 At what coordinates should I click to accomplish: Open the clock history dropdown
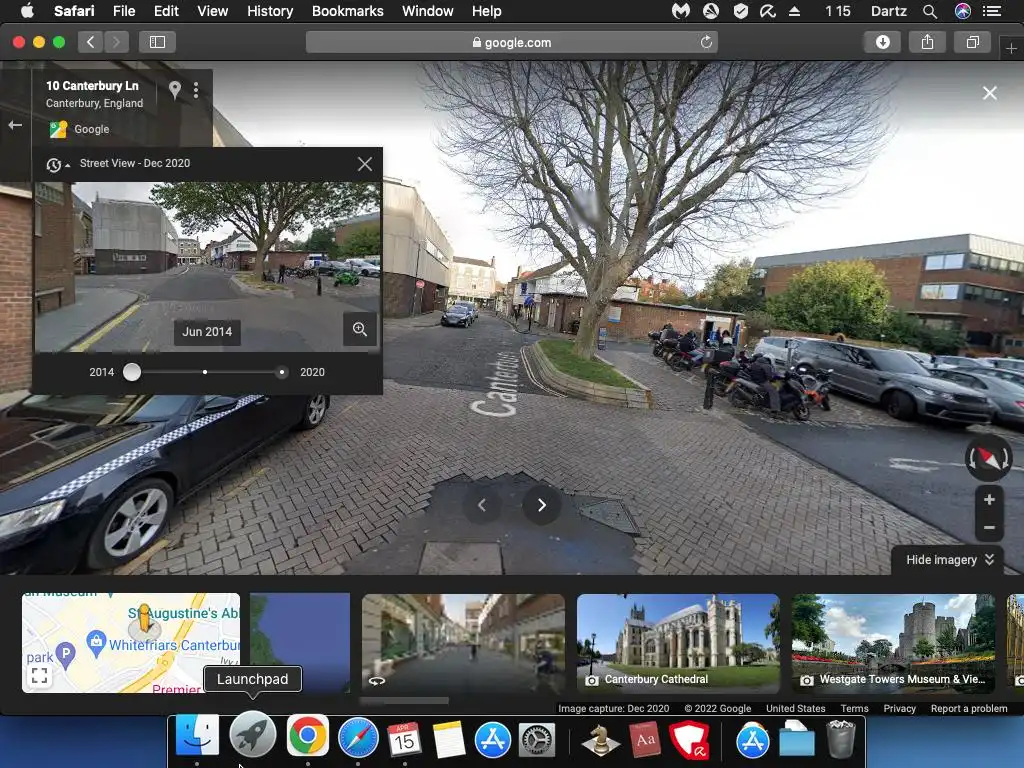click(x=57, y=165)
